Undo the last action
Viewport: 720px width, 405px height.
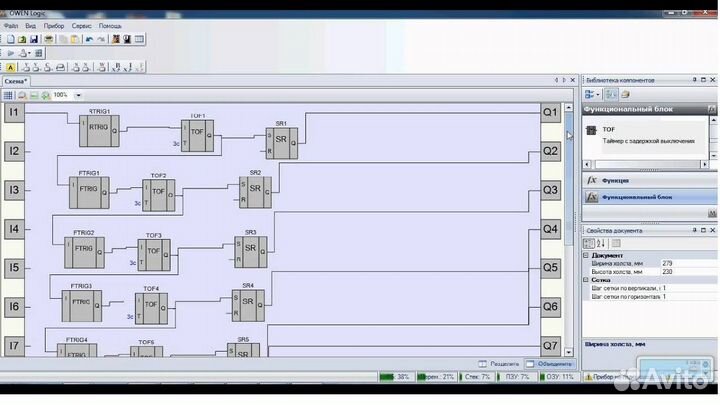89,39
